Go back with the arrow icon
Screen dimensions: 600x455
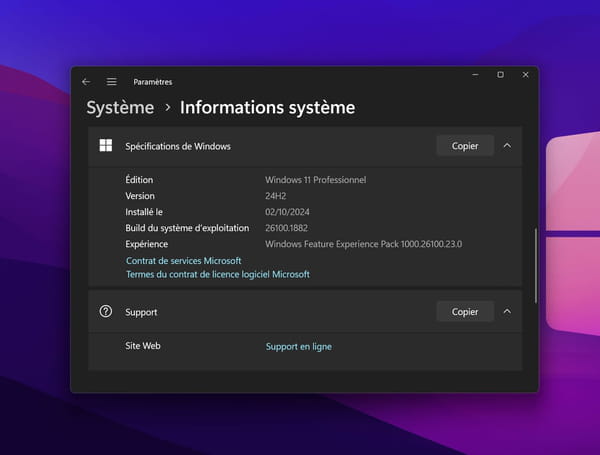[x=86, y=82]
